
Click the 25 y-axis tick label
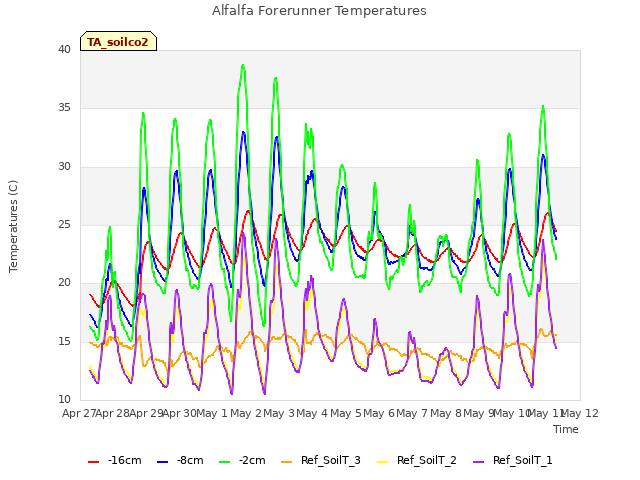click(64, 224)
